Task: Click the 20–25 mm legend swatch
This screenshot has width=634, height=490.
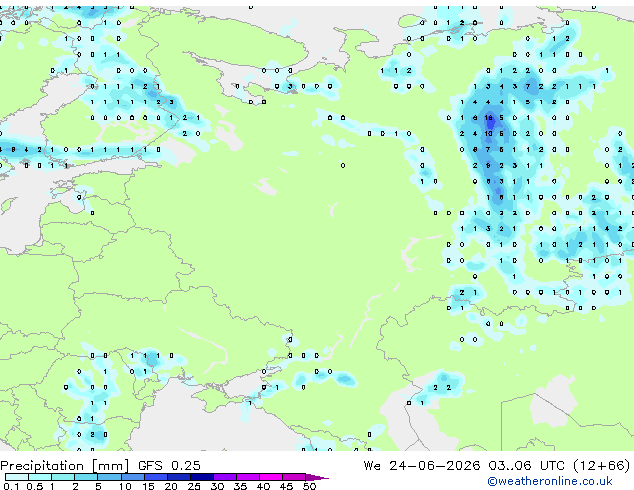Action: pyautogui.click(x=178, y=477)
